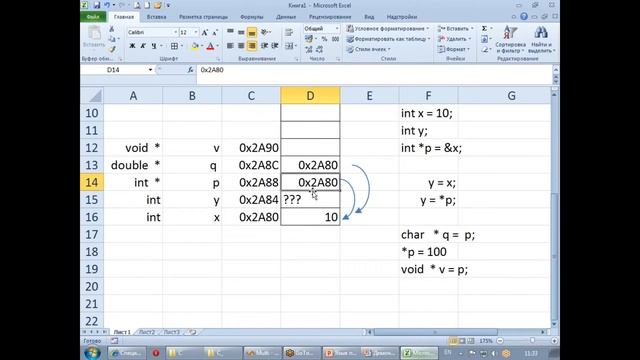
Task: Click the Вставить cells button in Ячейки
Action: (455, 29)
